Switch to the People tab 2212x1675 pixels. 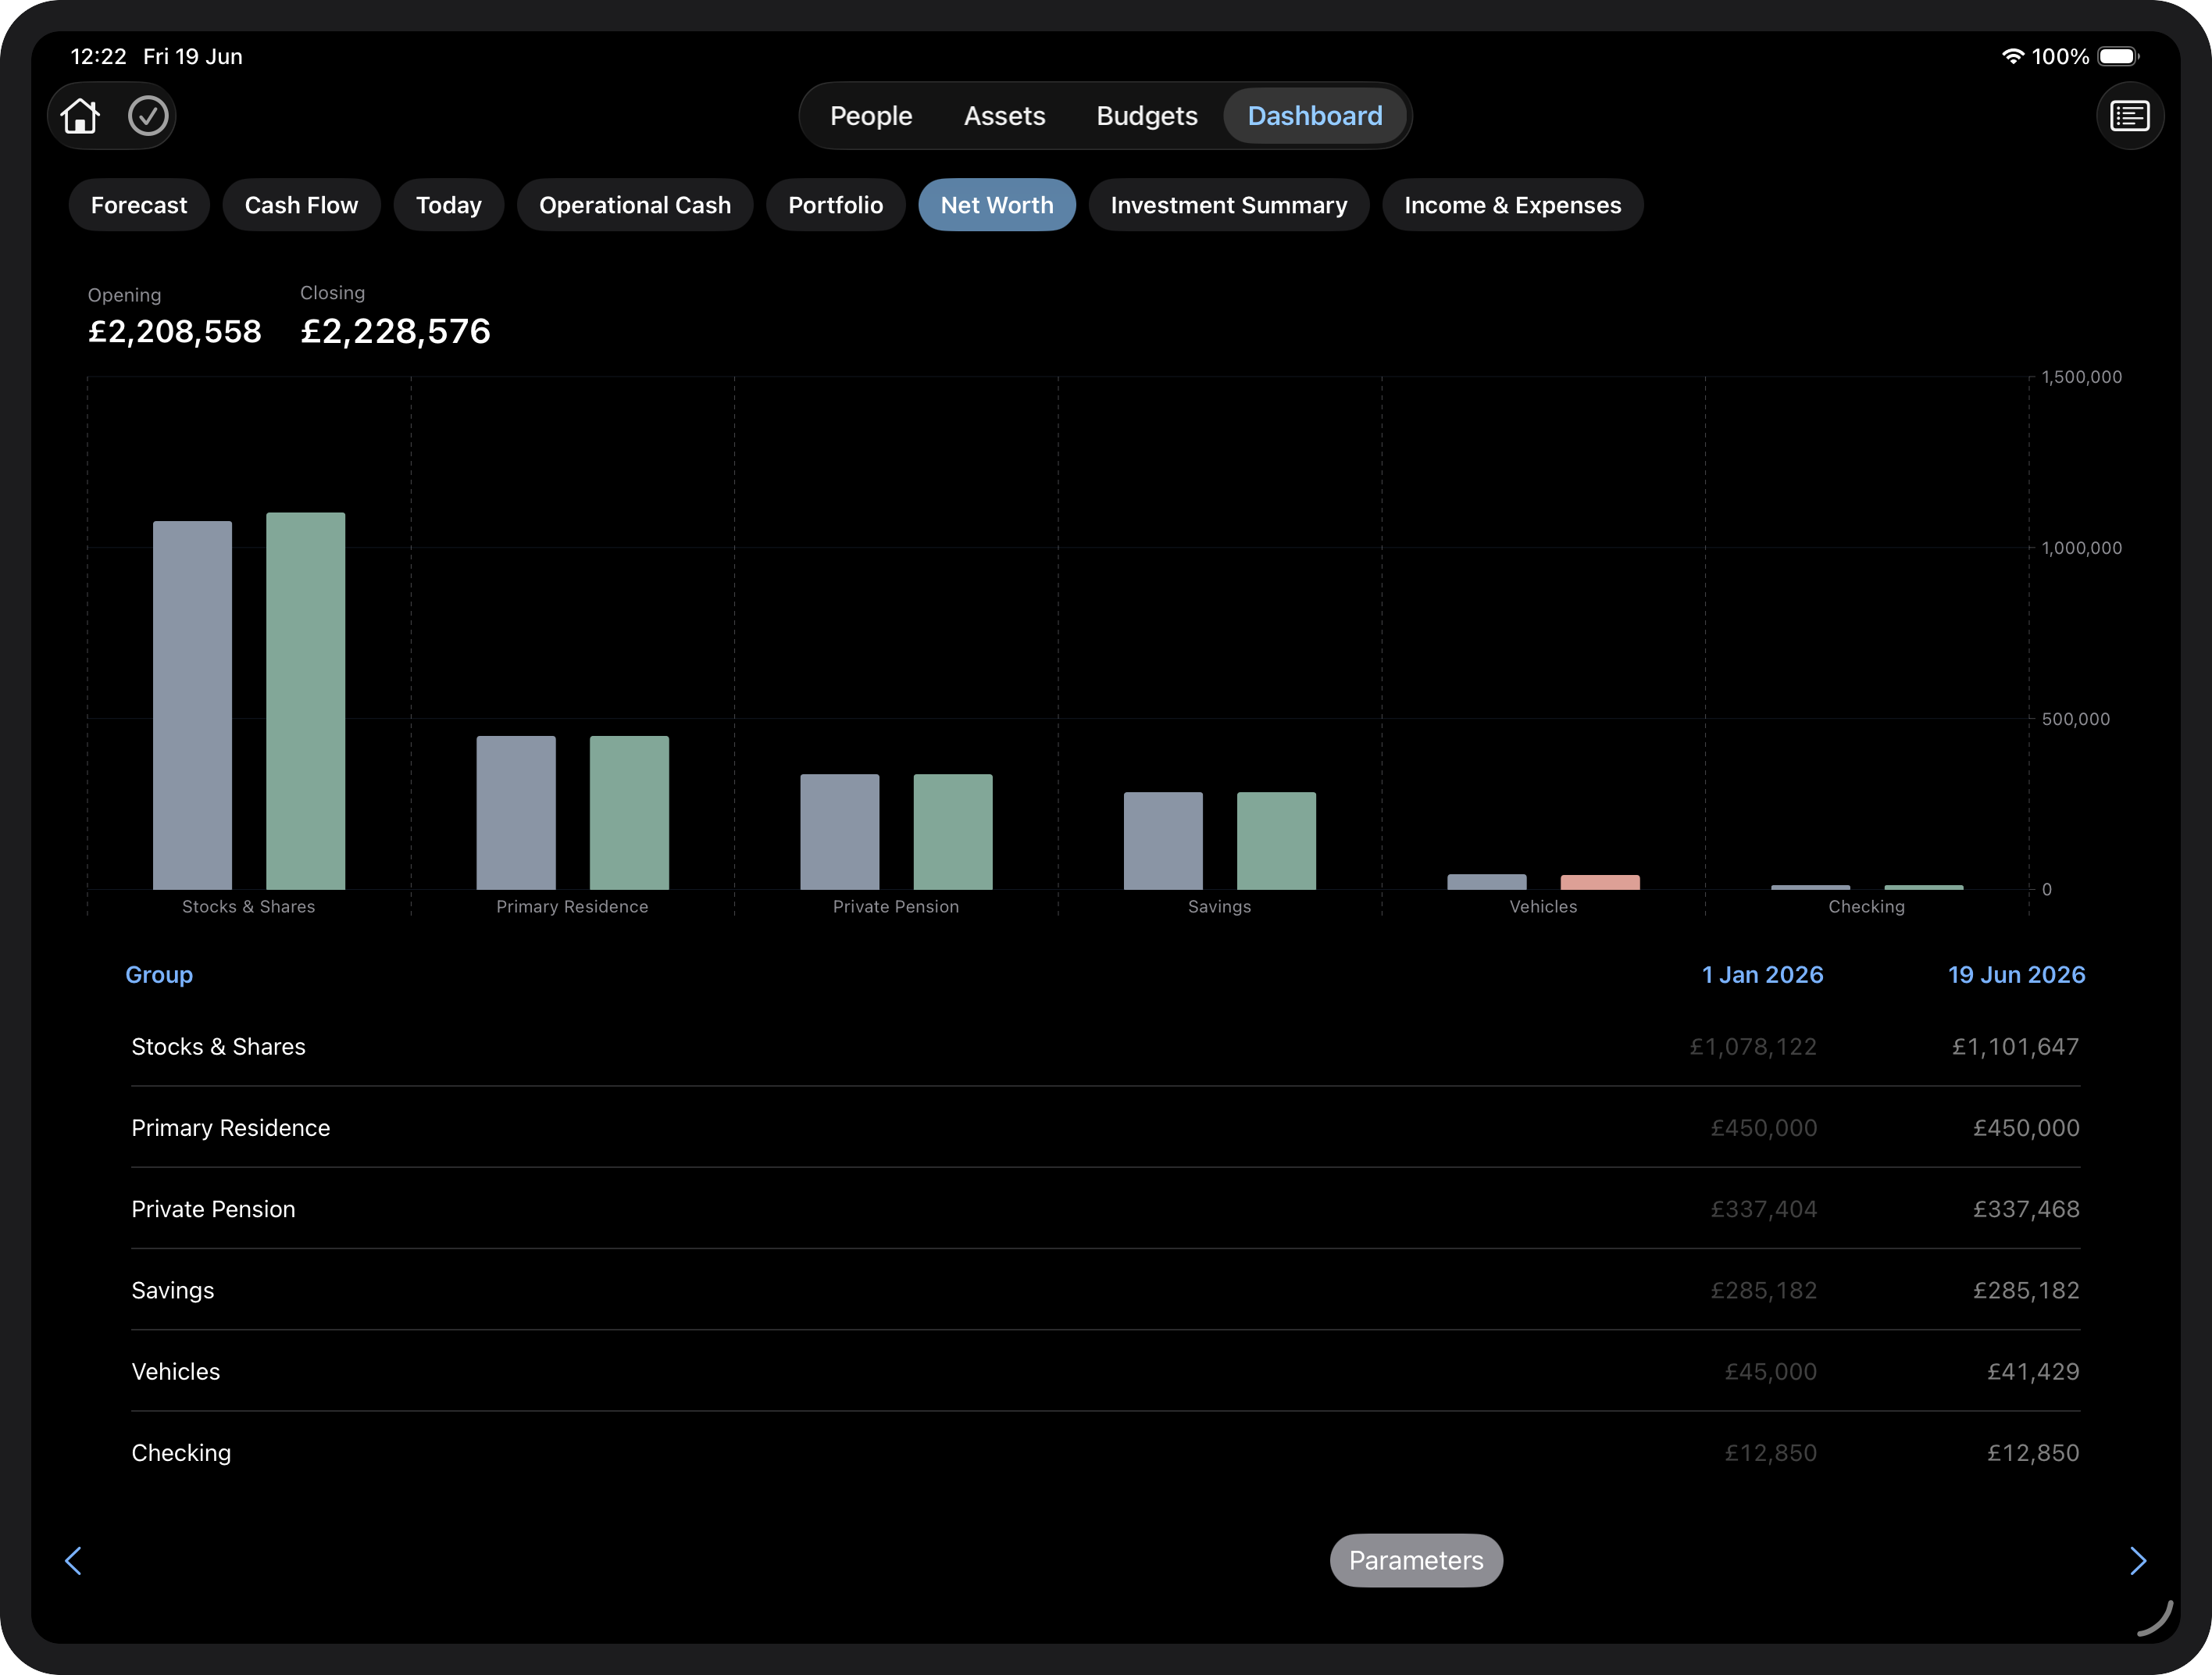click(871, 116)
